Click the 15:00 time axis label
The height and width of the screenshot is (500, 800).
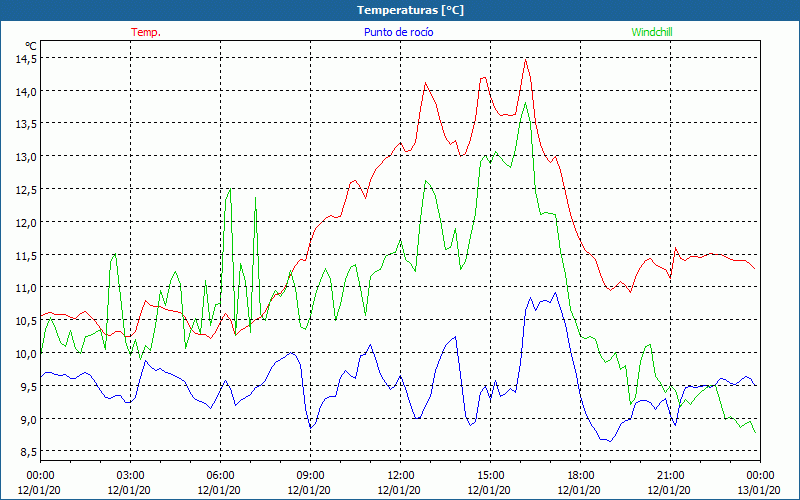point(490,476)
